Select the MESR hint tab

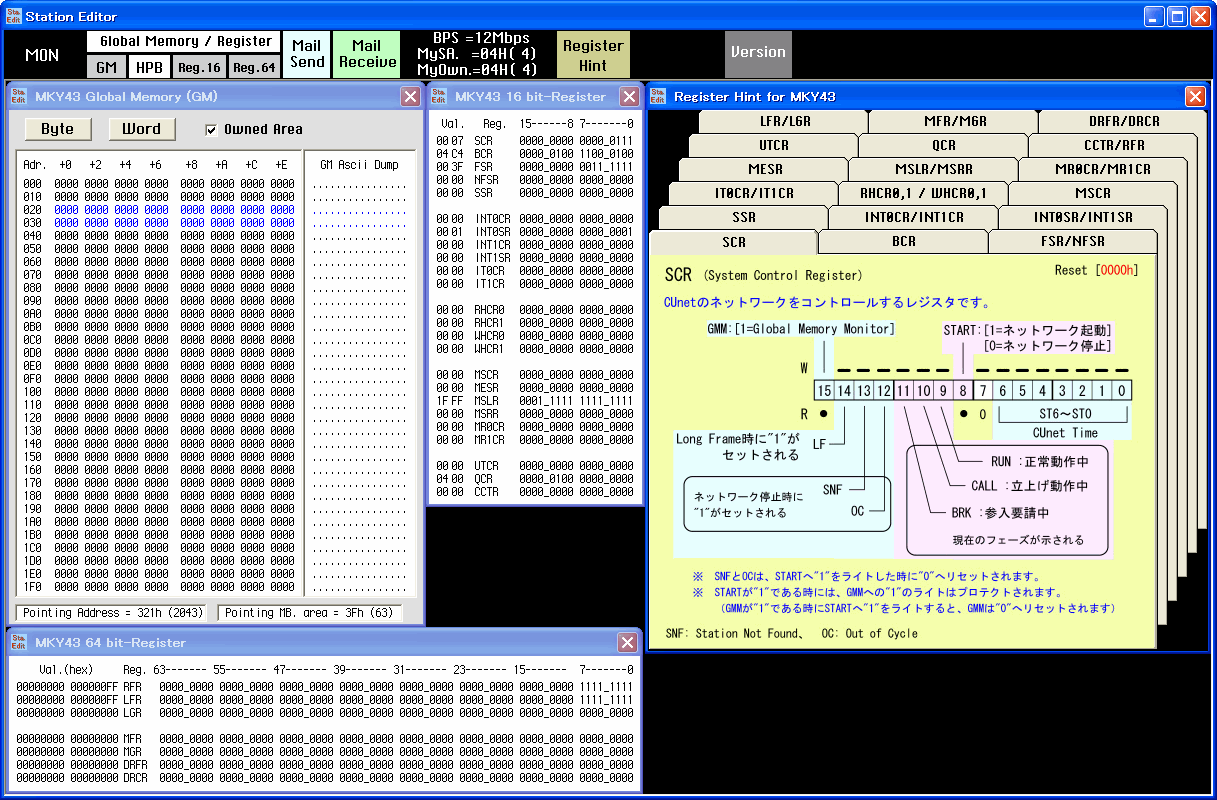coord(764,169)
